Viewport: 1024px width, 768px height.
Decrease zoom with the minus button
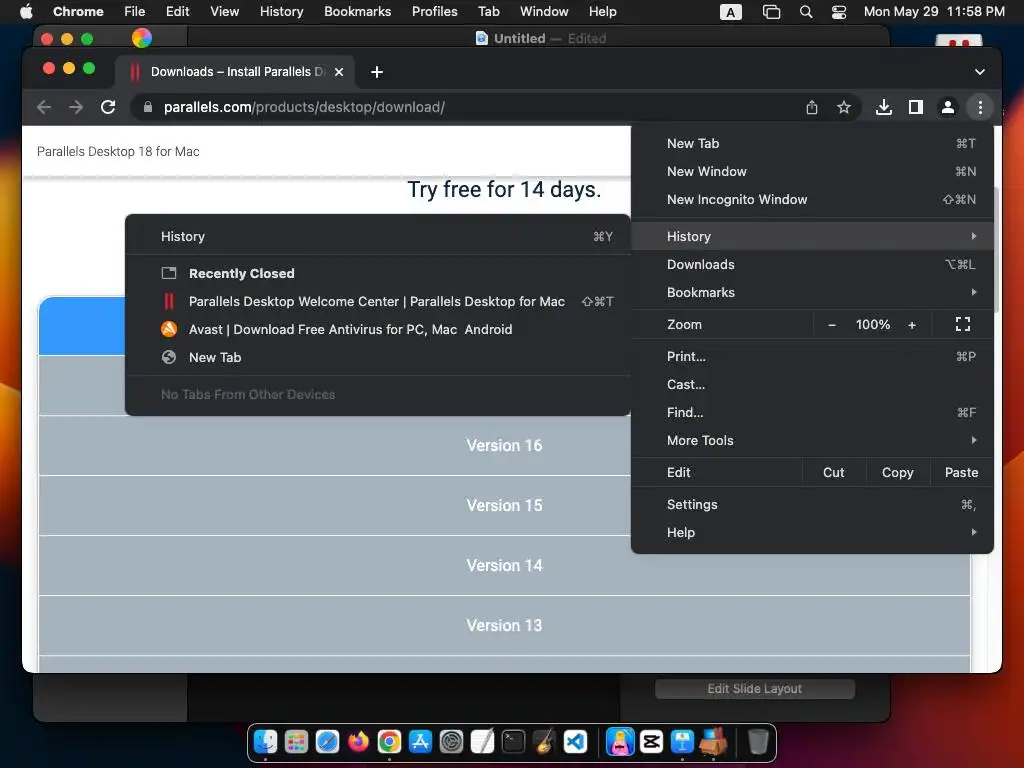832,325
